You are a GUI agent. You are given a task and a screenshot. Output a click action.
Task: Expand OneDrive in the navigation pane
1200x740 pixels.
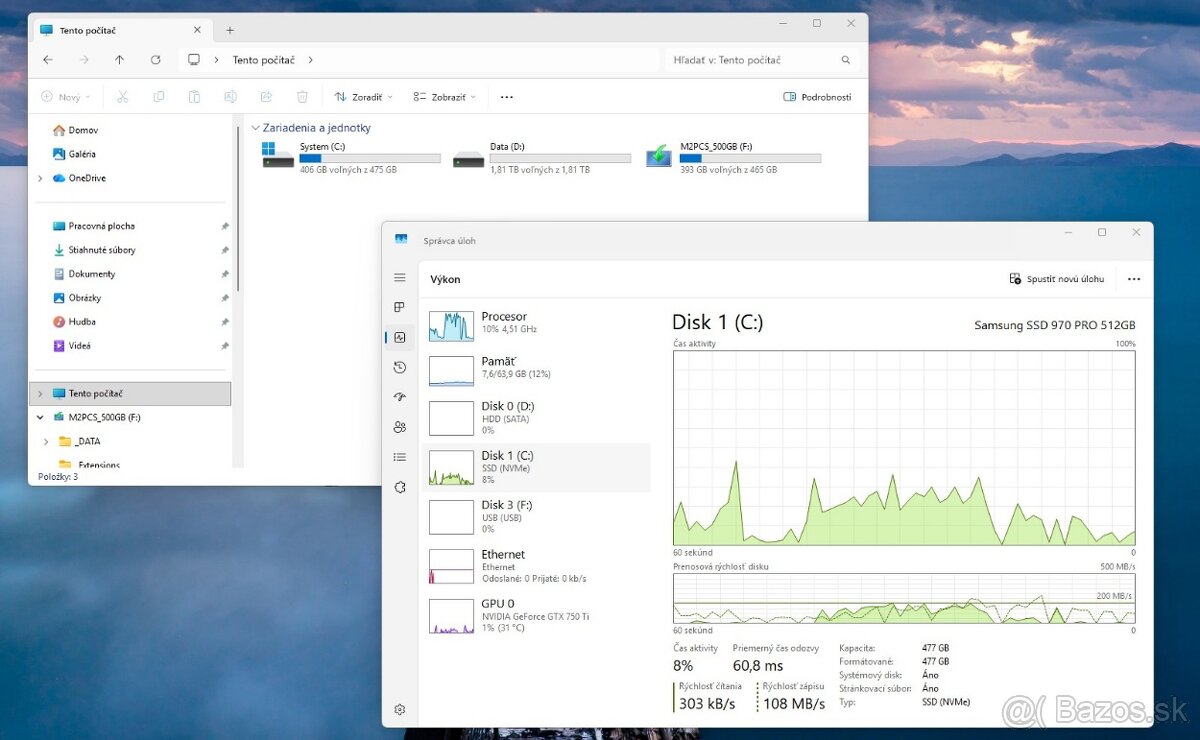pos(40,178)
